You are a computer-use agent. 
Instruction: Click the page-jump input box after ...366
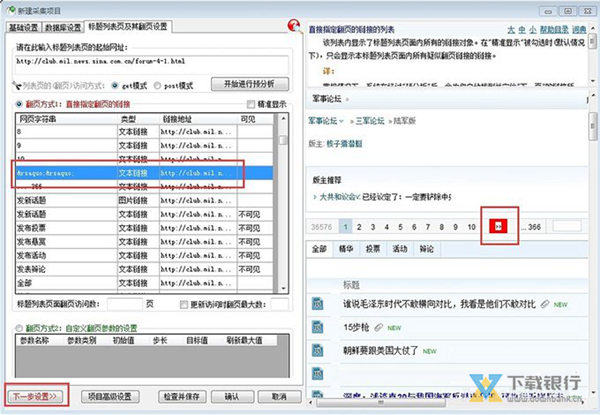567,226
